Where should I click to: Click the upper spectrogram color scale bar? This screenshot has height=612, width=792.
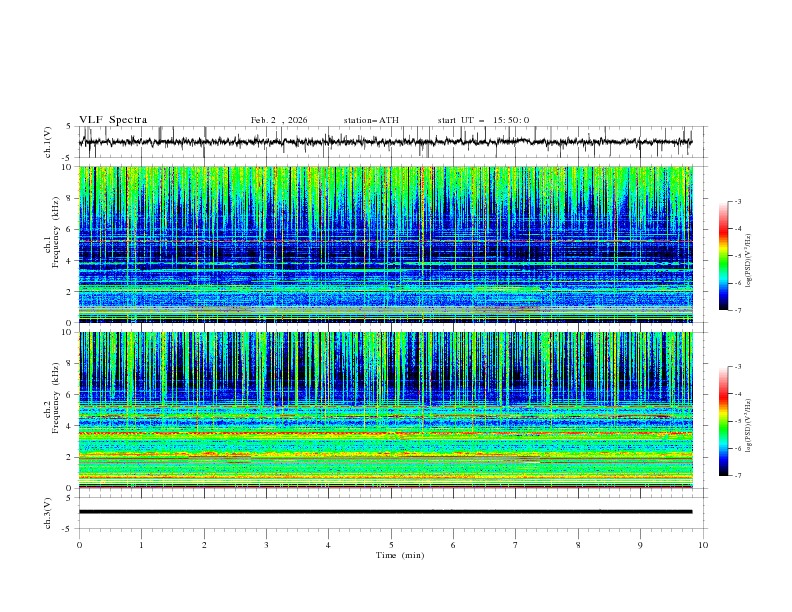coord(723,255)
